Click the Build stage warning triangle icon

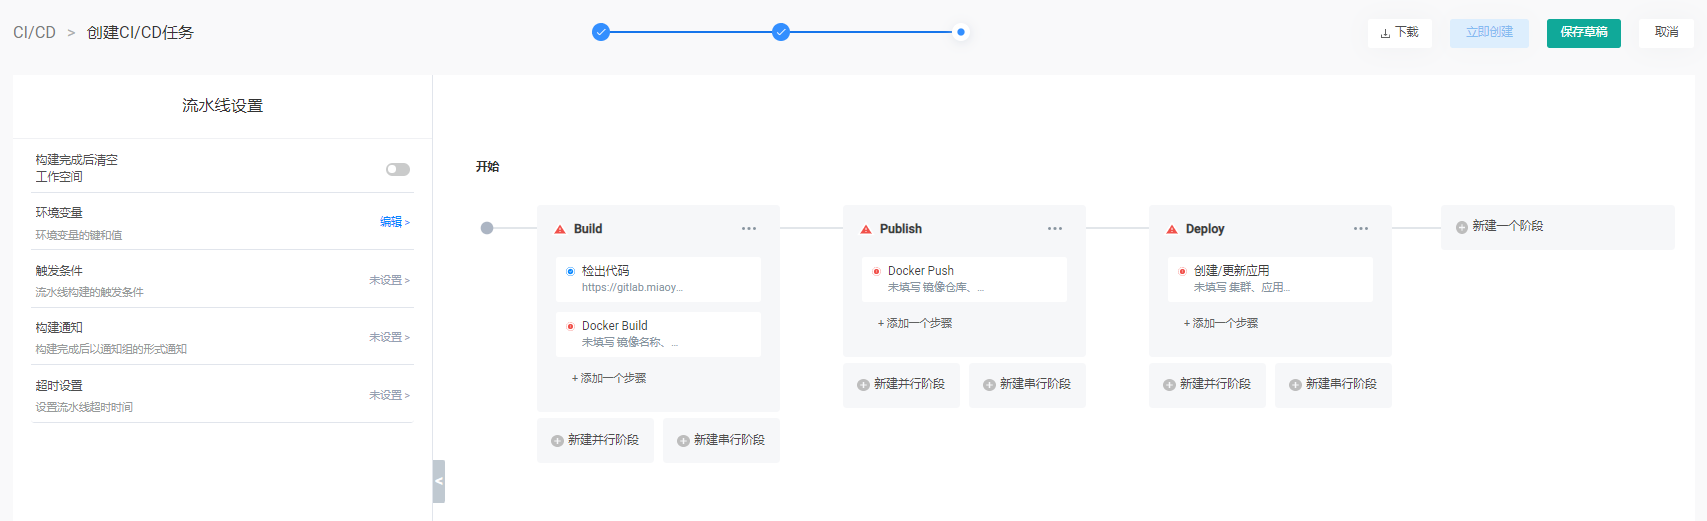pos(560,229)
